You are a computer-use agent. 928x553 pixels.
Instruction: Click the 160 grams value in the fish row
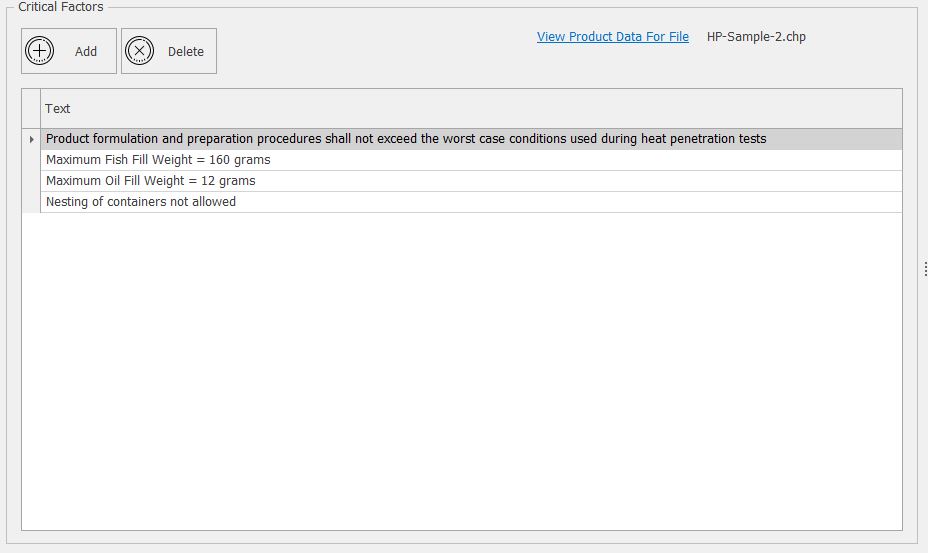[x=240, y=160]
